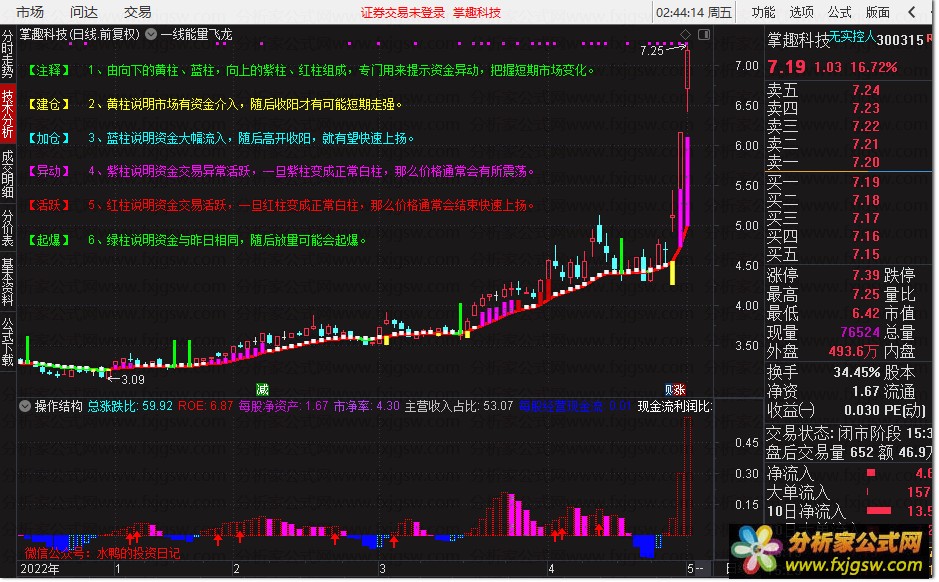939x582 pixels.
Task: Click the 市净率: 4.30 indicator value
Action: pos(366,406)
